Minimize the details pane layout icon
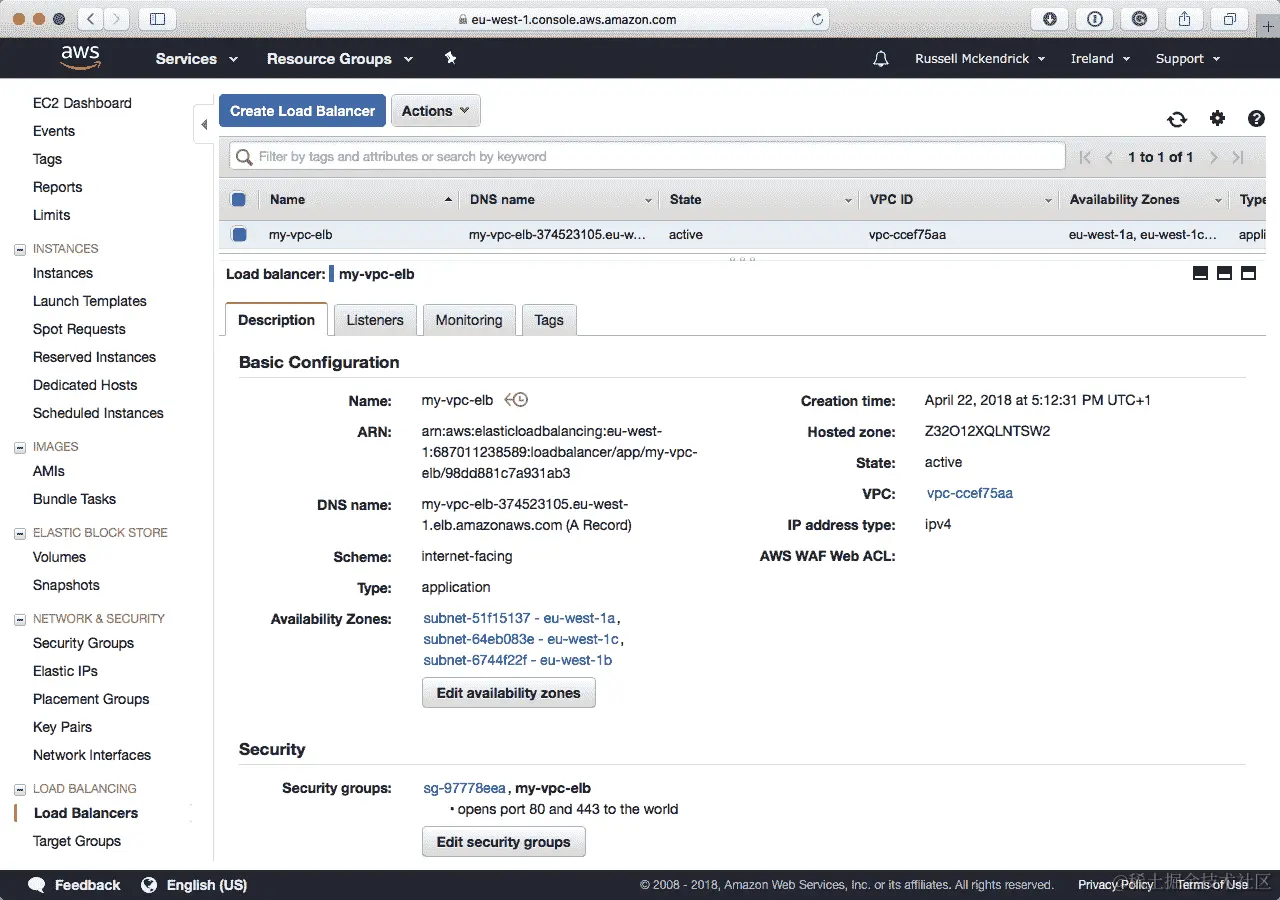This screenshot has width=1280, height=900. pos(1200,273)
